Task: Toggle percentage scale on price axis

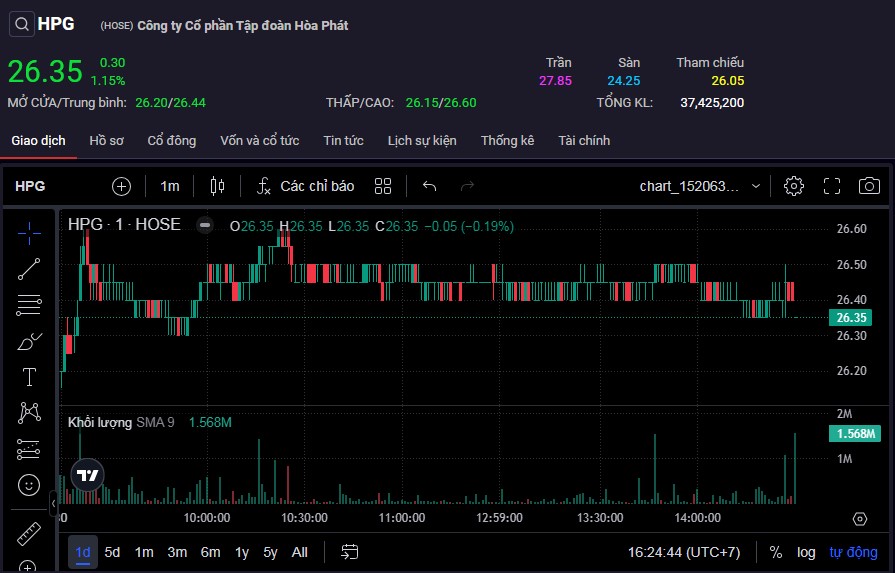Action: [776, 552]
